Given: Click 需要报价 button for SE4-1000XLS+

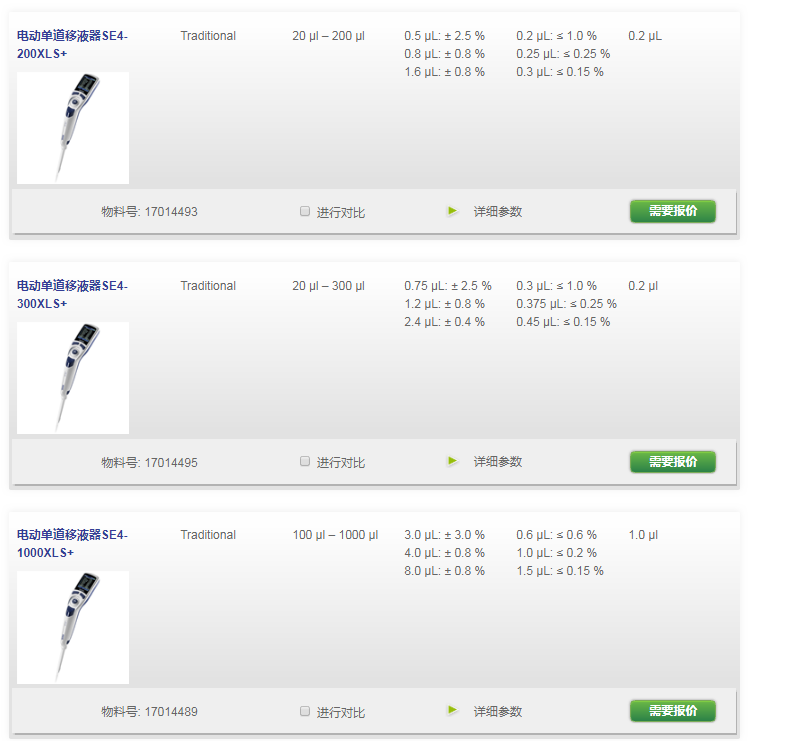Looking at the screenshot, I should click(672, 711).
